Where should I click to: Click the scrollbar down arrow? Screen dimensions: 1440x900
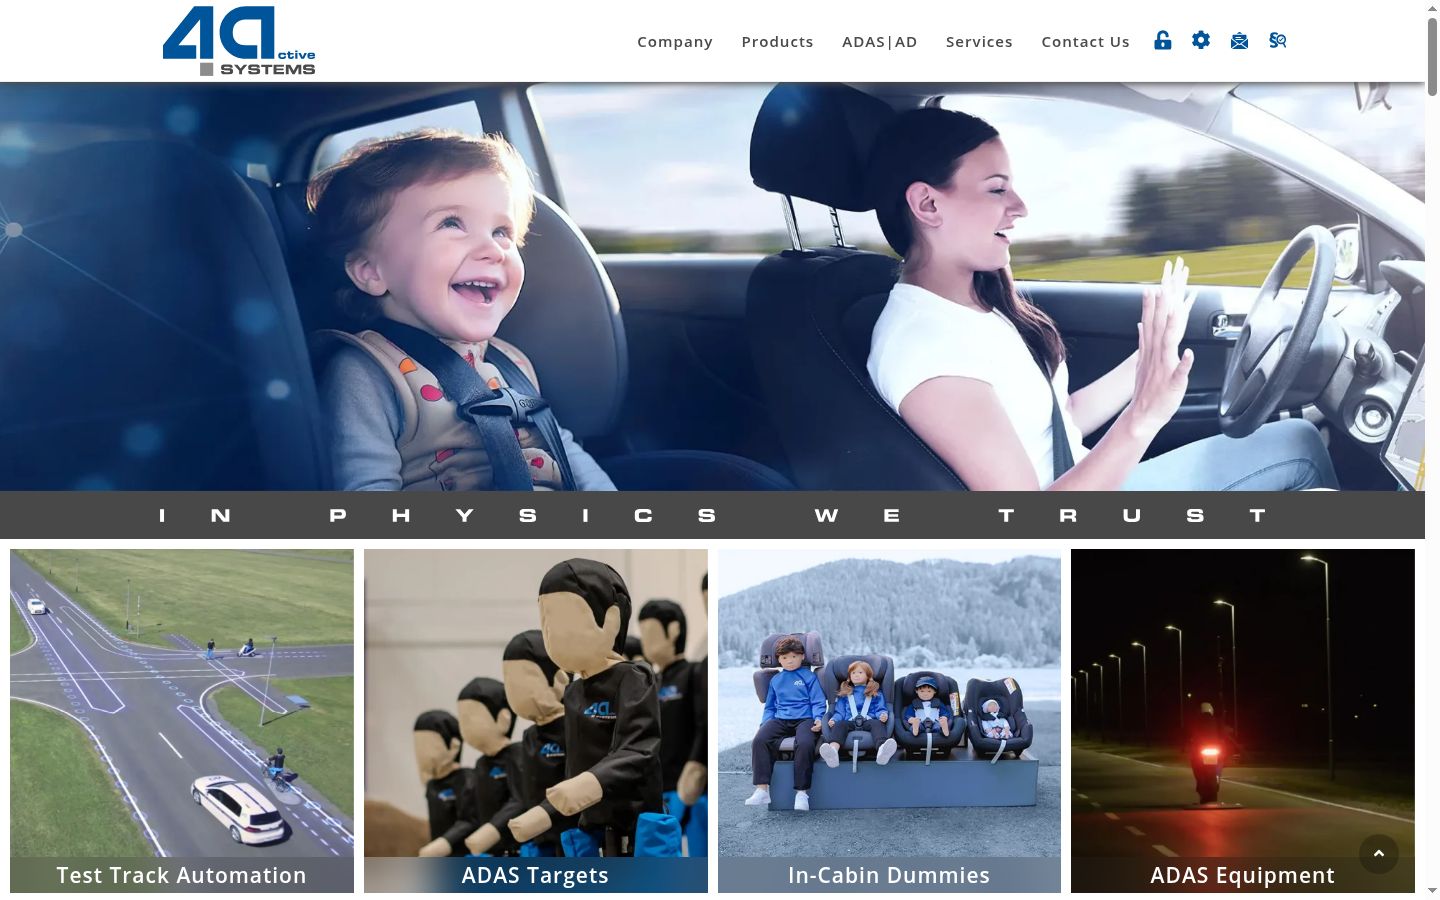[1432, 890]
